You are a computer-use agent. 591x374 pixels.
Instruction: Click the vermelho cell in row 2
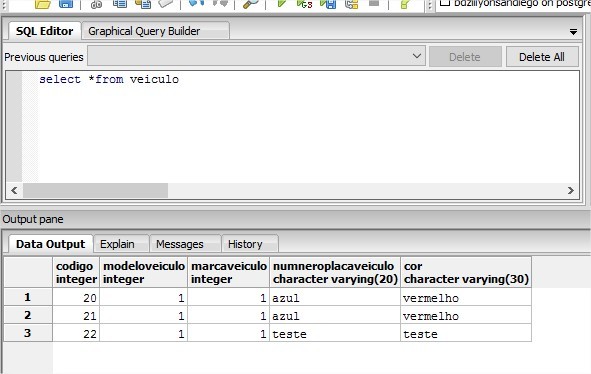coord(466,315)
